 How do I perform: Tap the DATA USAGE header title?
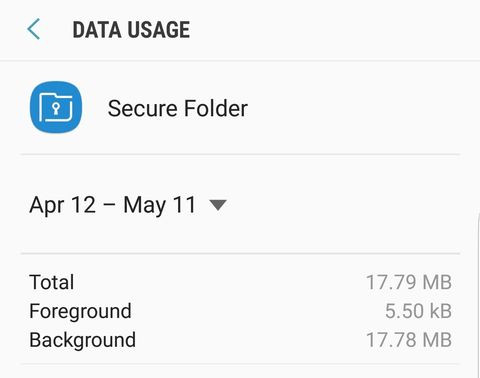131,30
